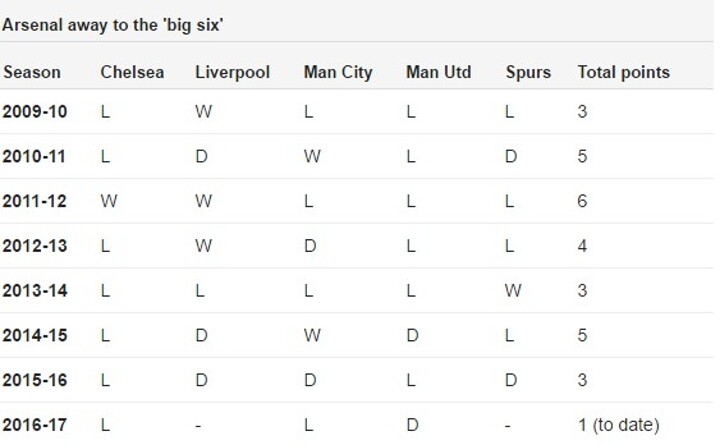Screen dimensions: 720x445
Task: Select the Man City column header
Action: tap(338, 73)
